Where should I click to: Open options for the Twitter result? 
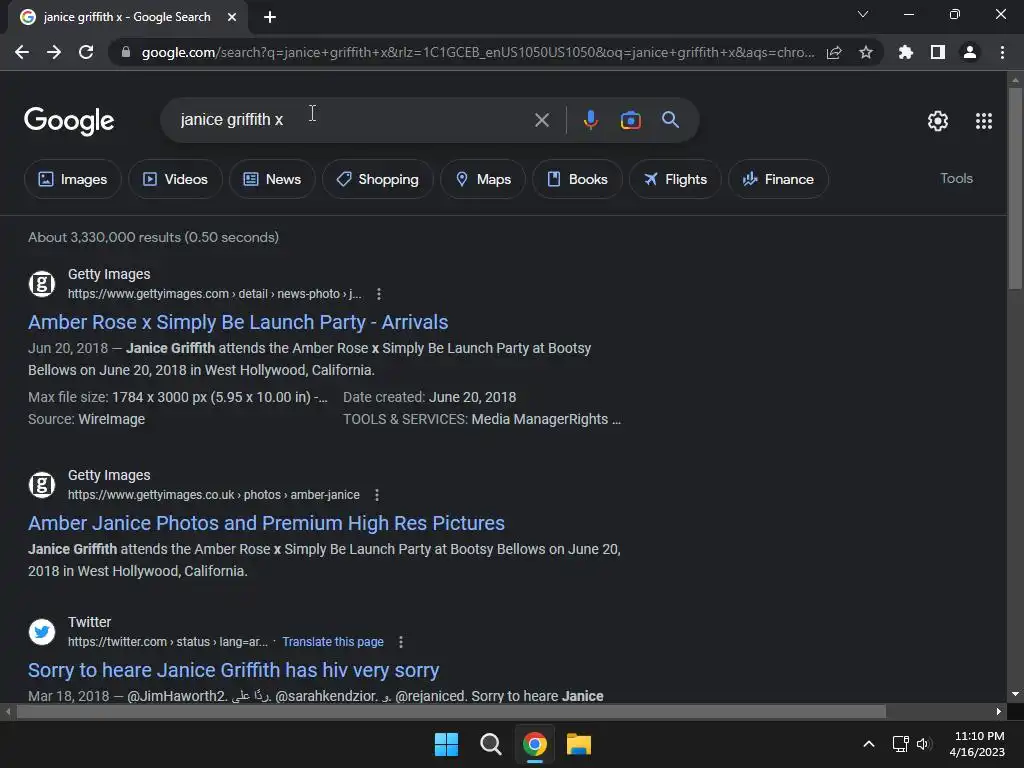[x=401, y=642]
